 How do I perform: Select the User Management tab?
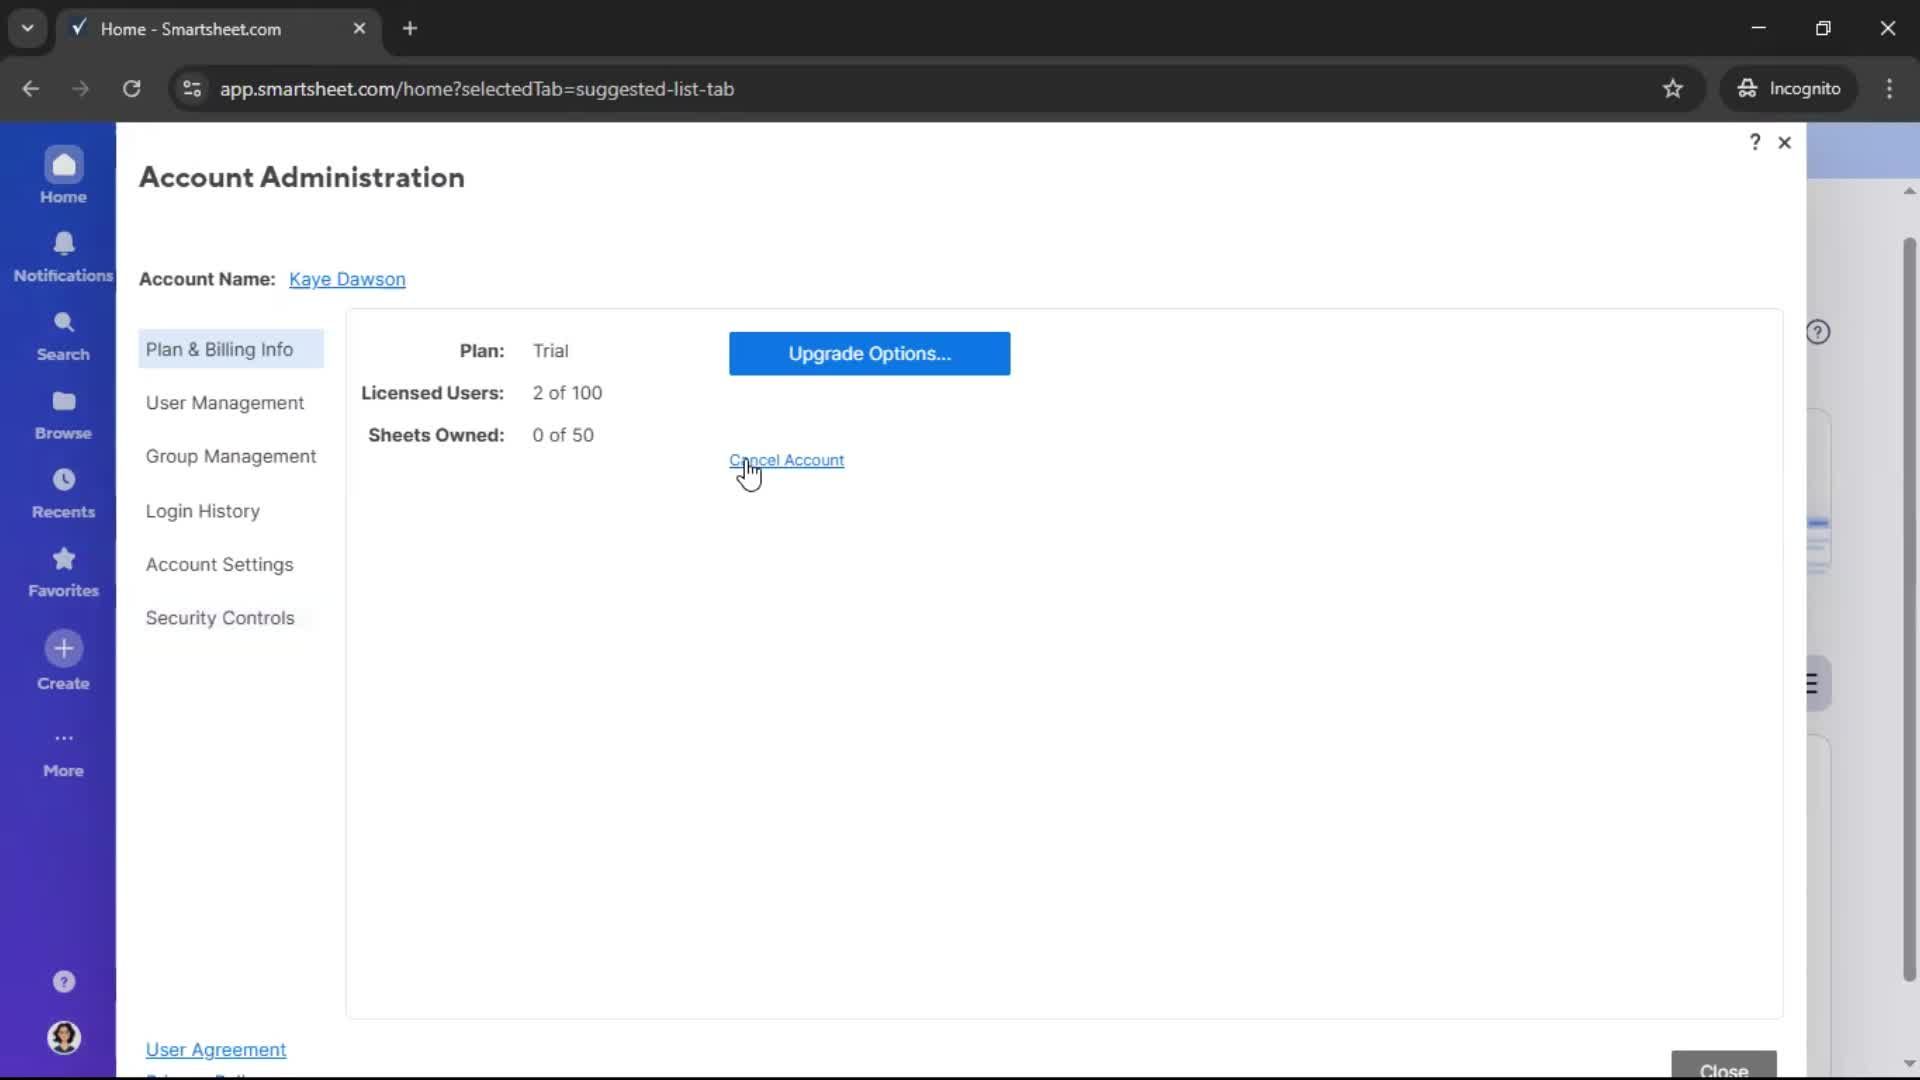coord(225,403)
